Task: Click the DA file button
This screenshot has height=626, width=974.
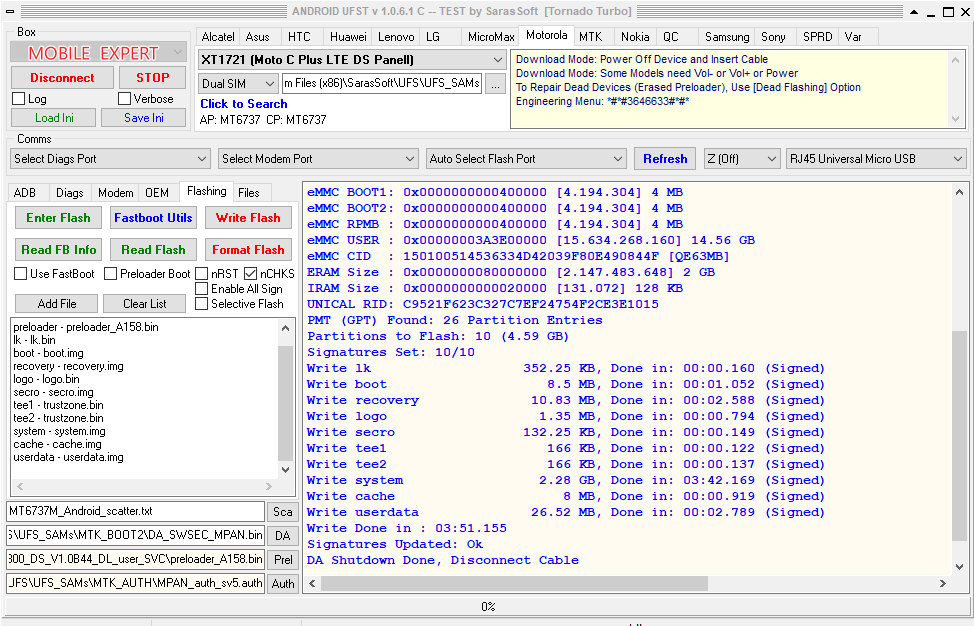Action: click(x=283, y=535)
